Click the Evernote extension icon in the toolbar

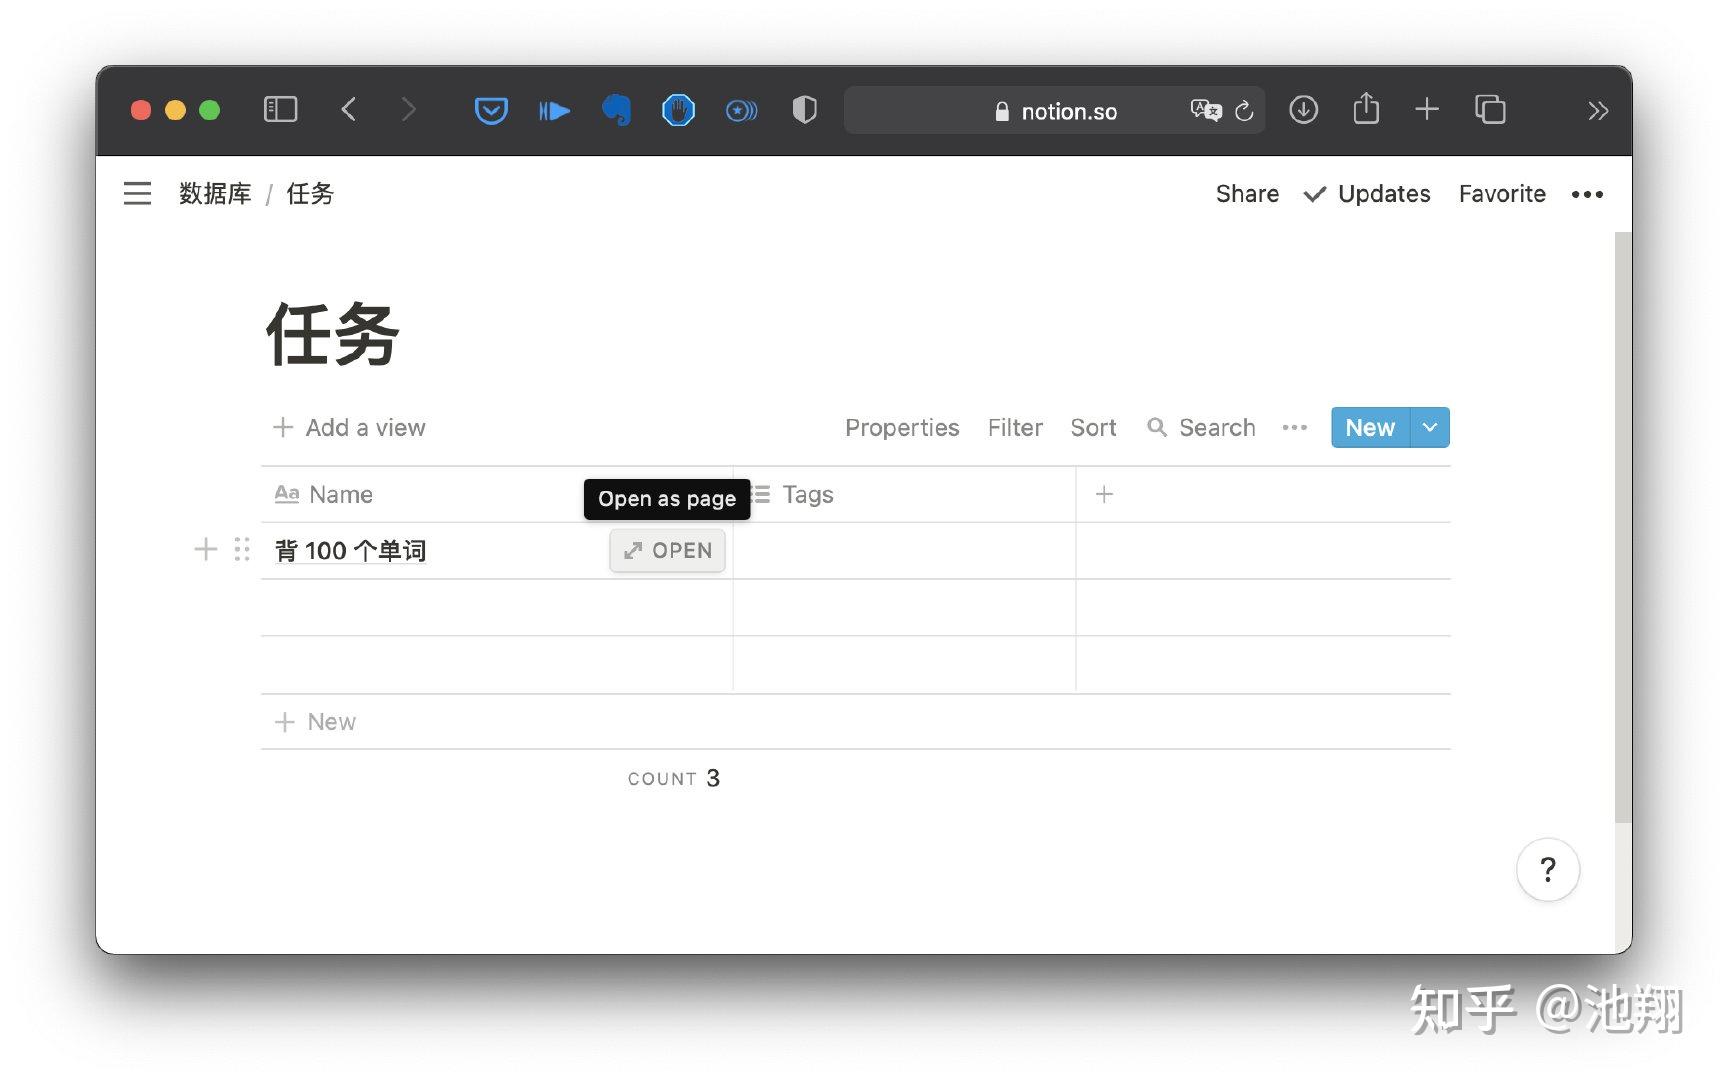616,110
